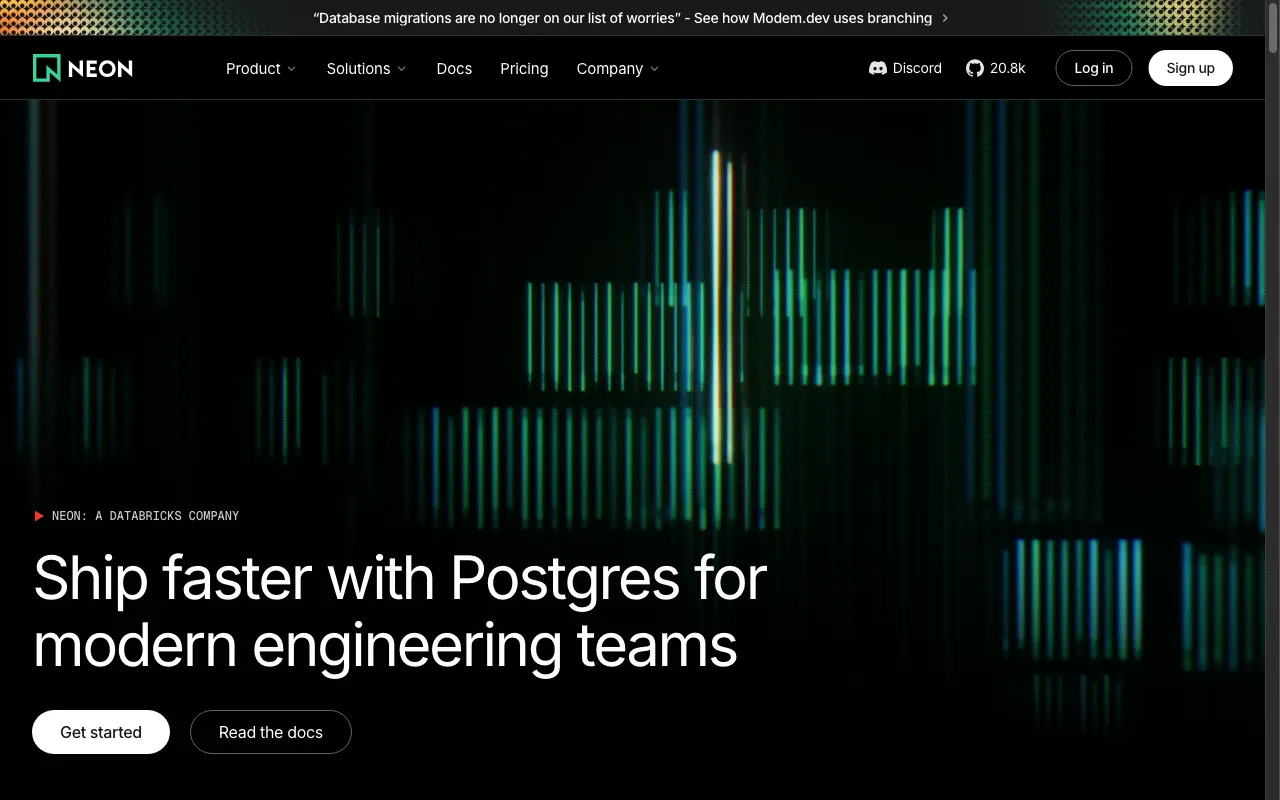
Task: Go to Docs in the navigation
Action: coord(454,68)
